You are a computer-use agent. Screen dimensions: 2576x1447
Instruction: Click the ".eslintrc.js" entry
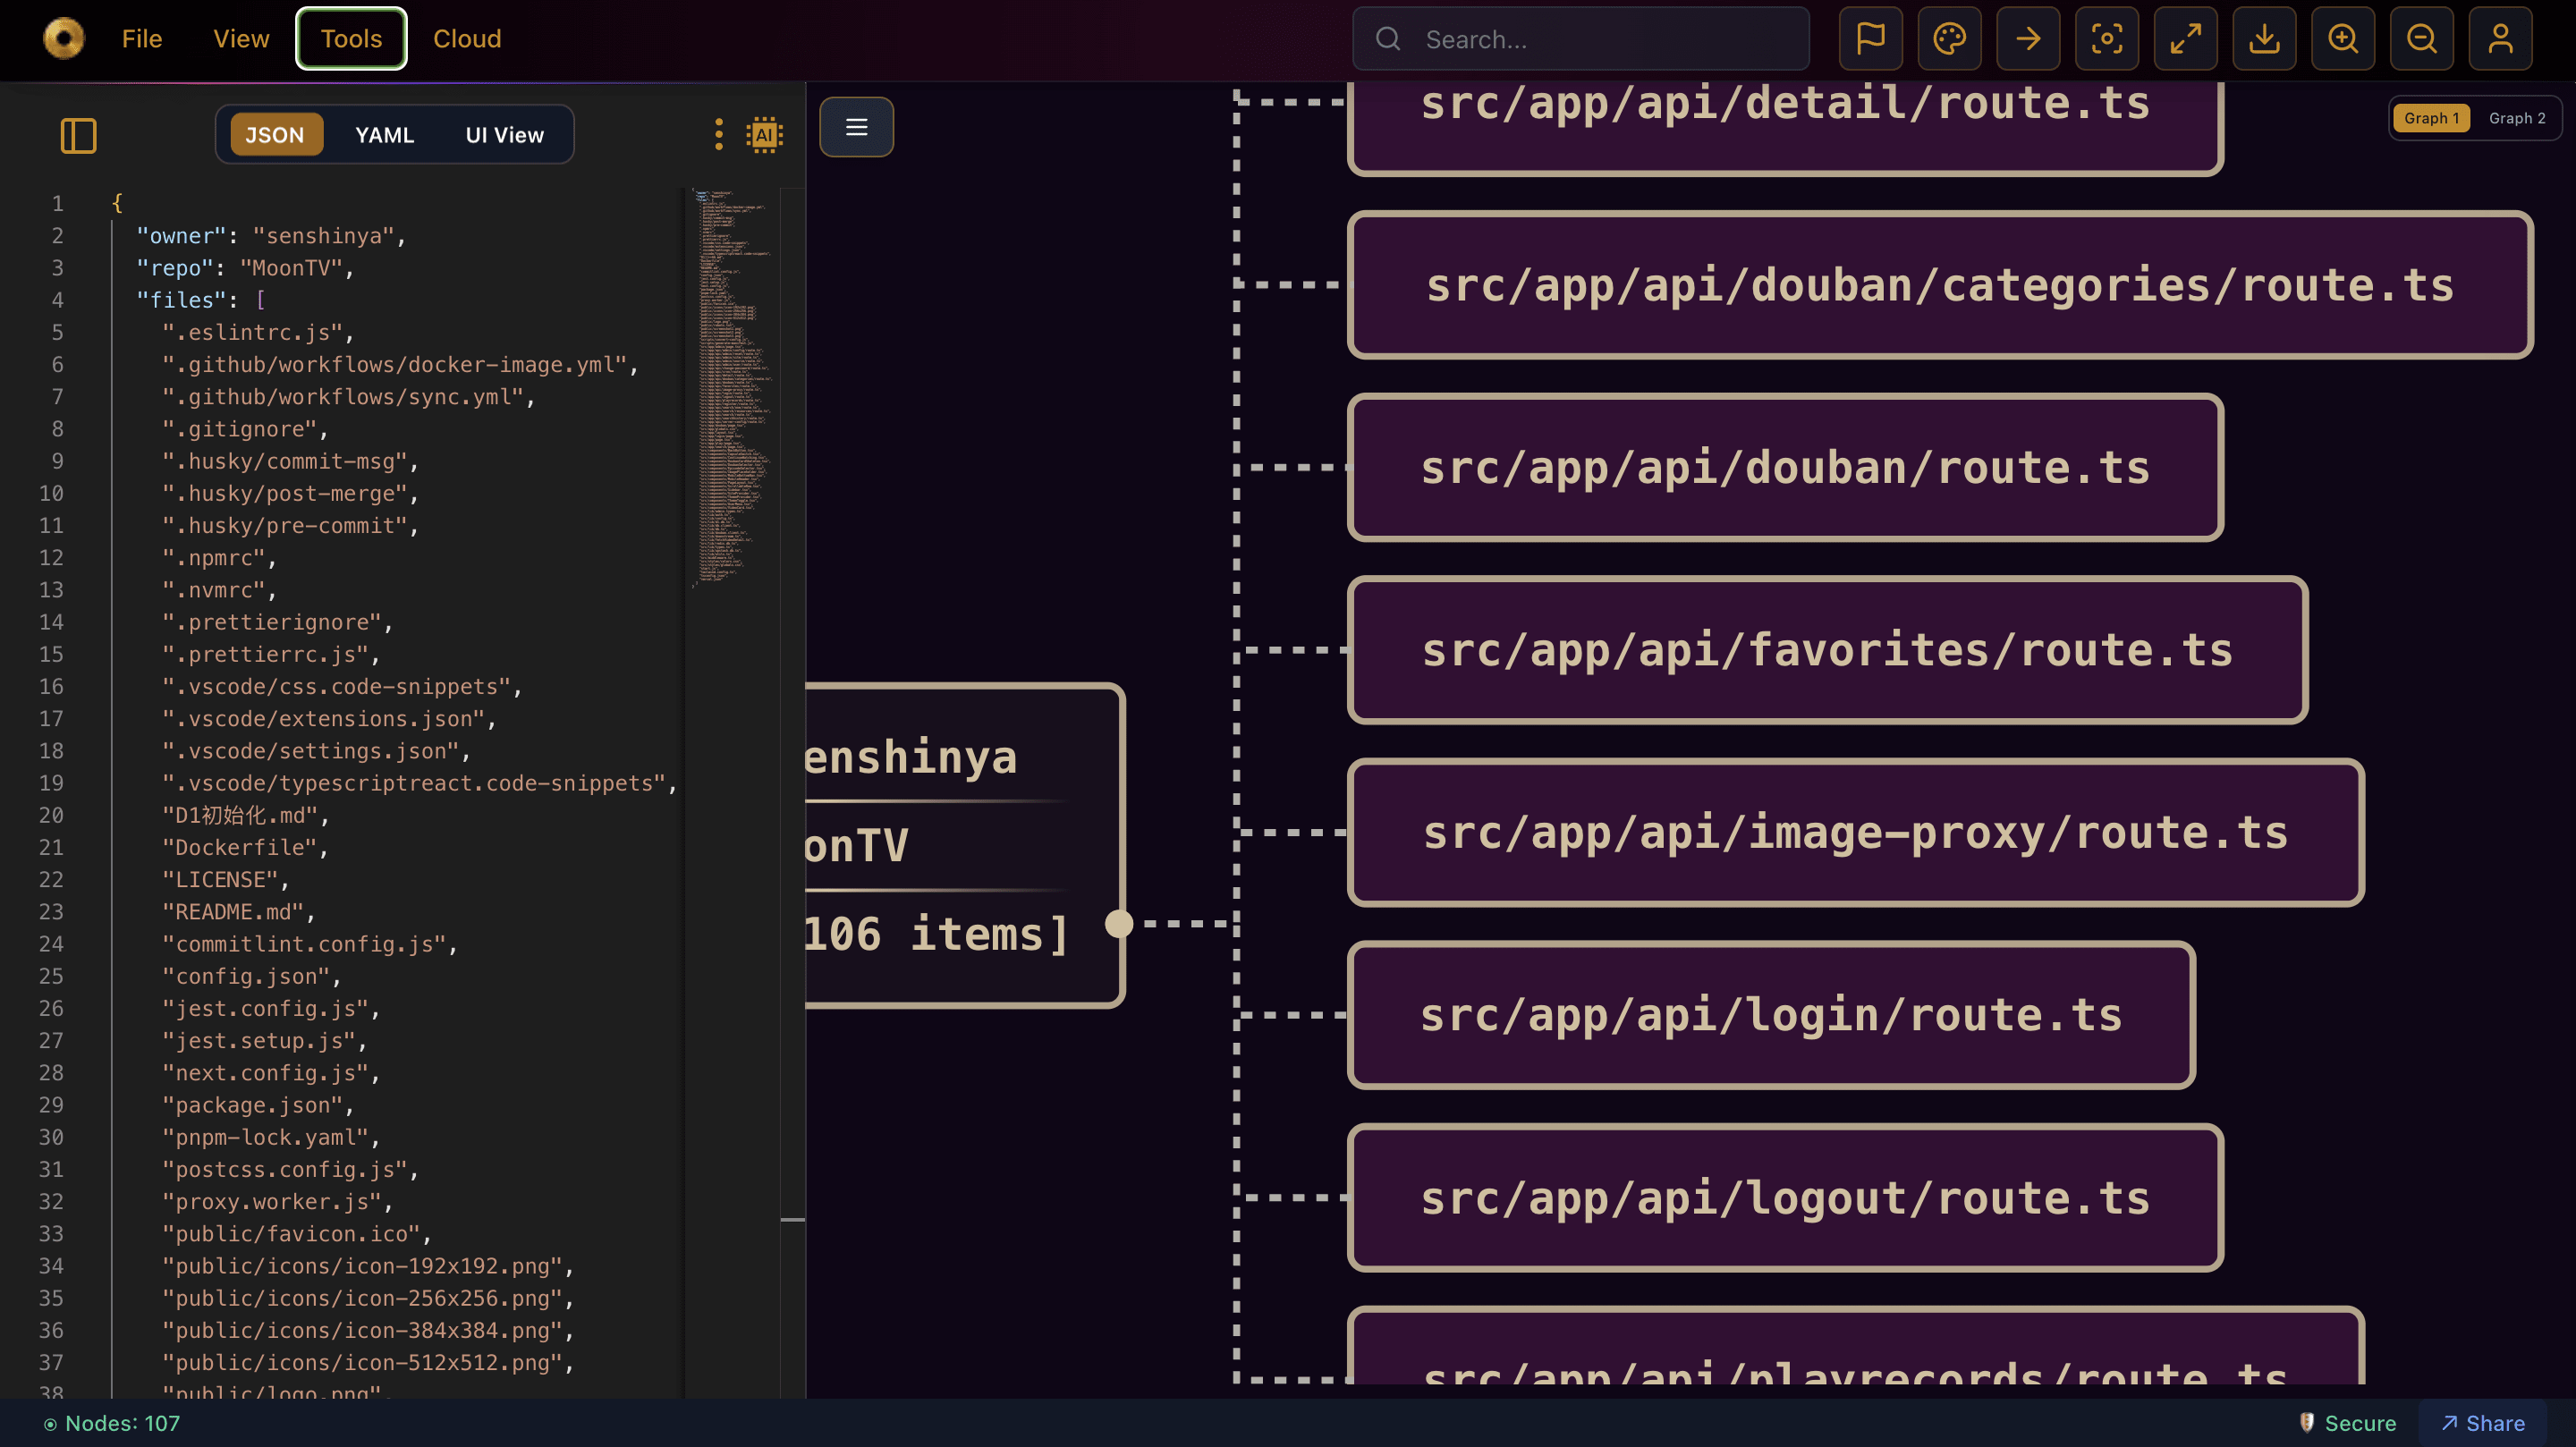pyautogui.click(x=258, y=332)
